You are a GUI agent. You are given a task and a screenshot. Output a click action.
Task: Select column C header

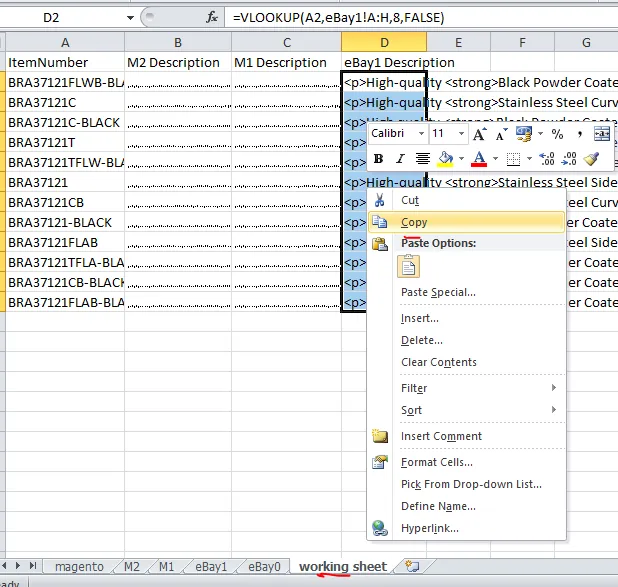287,43
